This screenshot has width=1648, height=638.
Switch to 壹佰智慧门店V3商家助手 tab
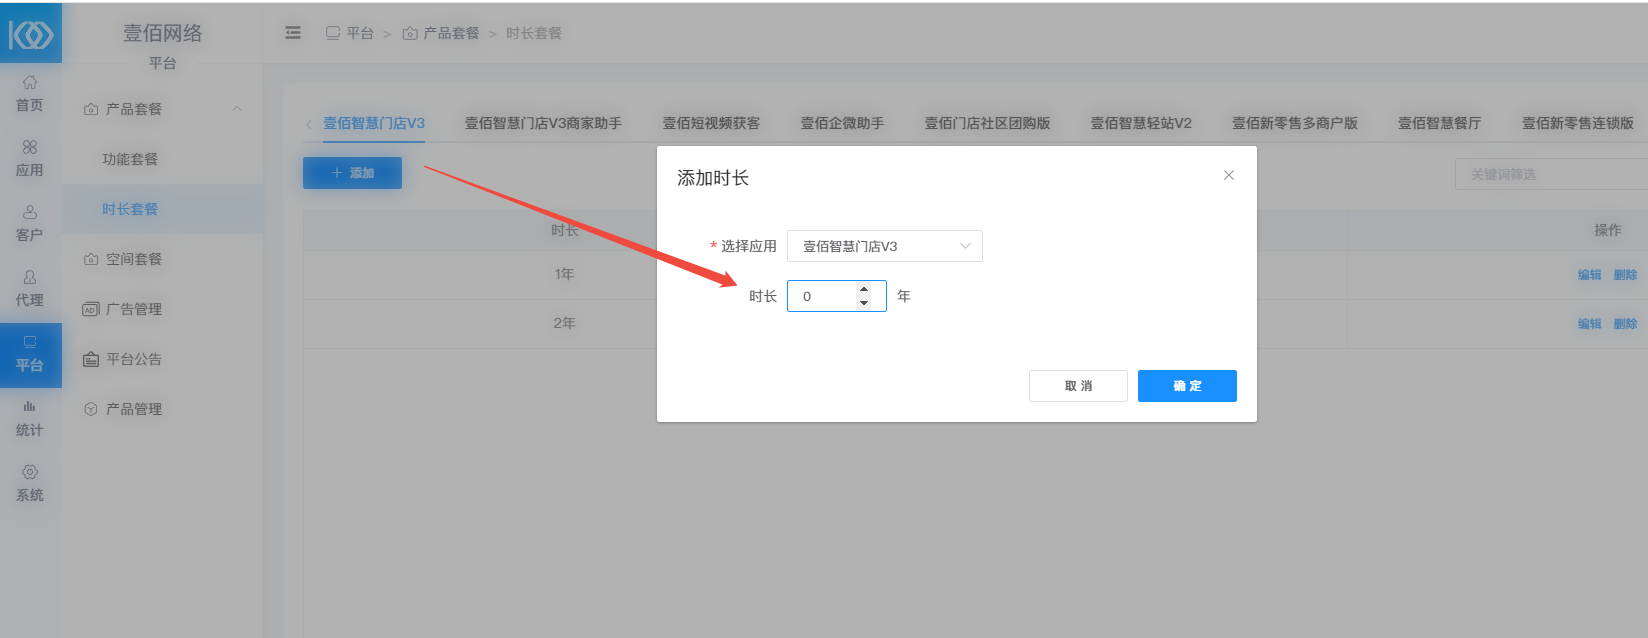click(x=543, y=123)
